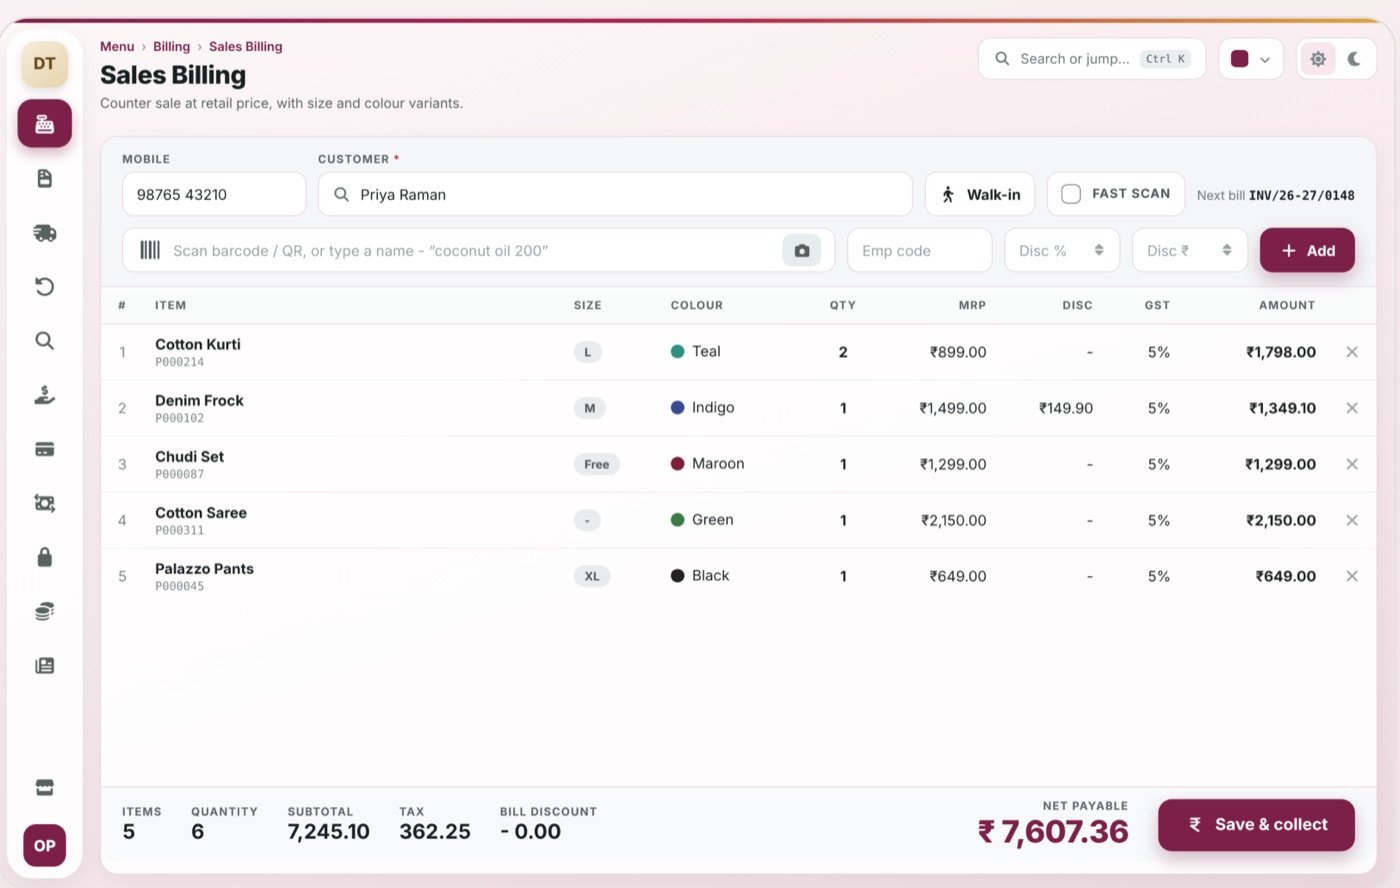The width and height of the screenshot is (1400, 888).
Task: Remove the Cotton Kurti row
Action: (x=1351, y=352)
